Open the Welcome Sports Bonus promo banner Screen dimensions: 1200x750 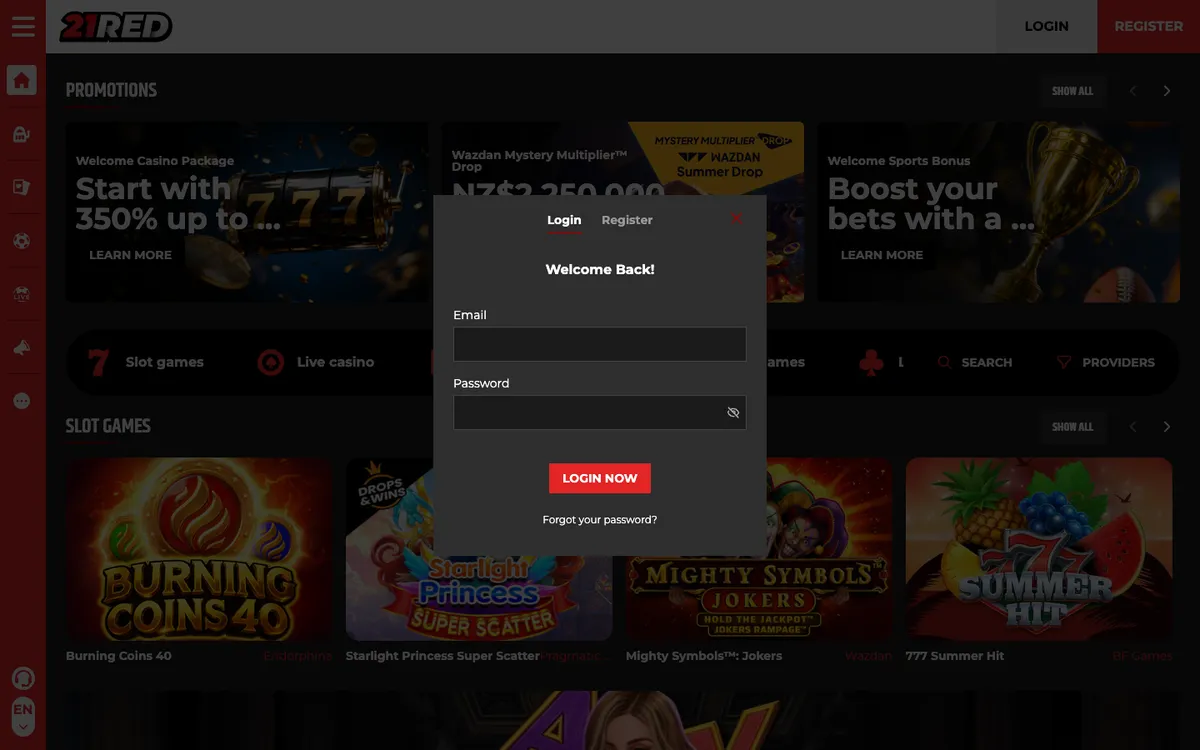pyautogui.click(x=998, y=212)
